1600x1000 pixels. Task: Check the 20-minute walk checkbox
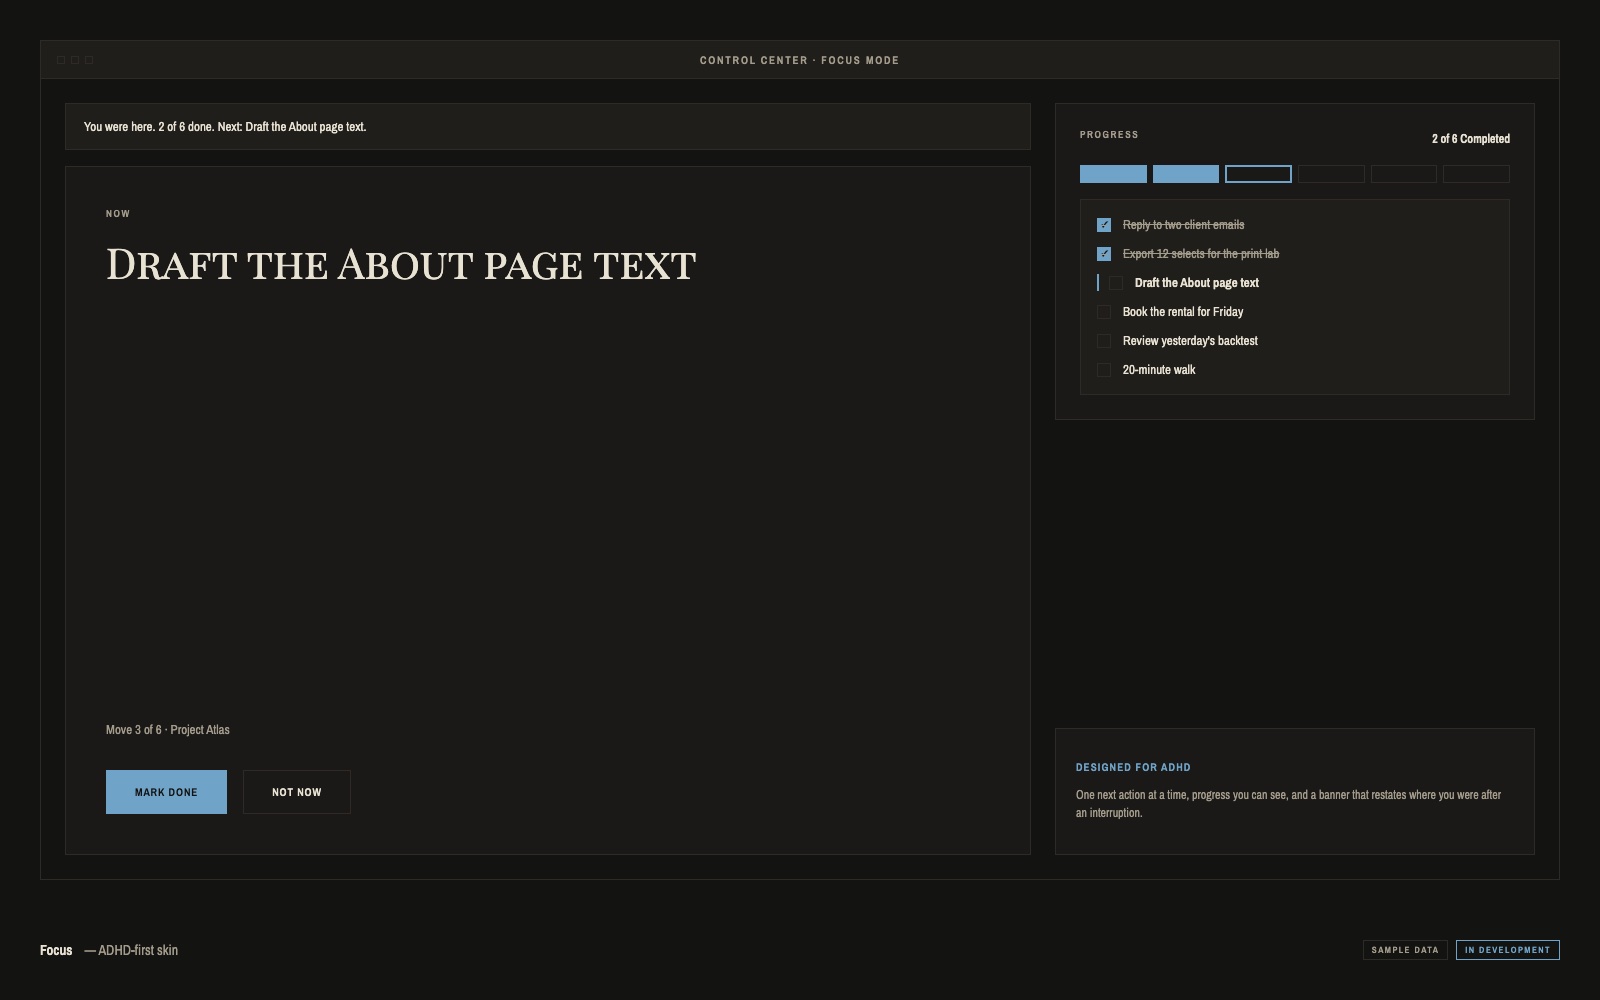click(1104, 370)
